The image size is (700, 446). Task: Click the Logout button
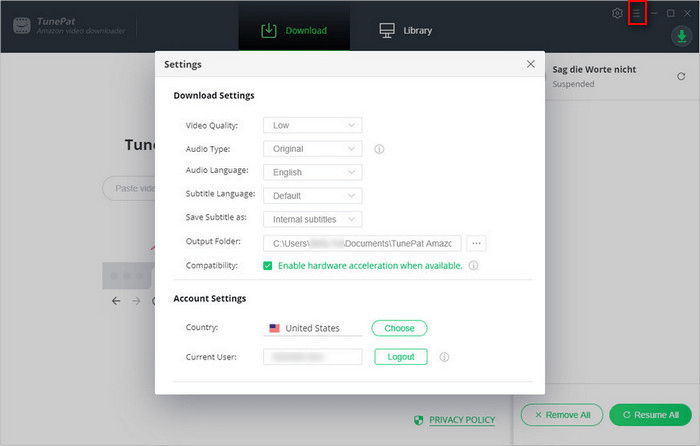[x=400, y=357]
